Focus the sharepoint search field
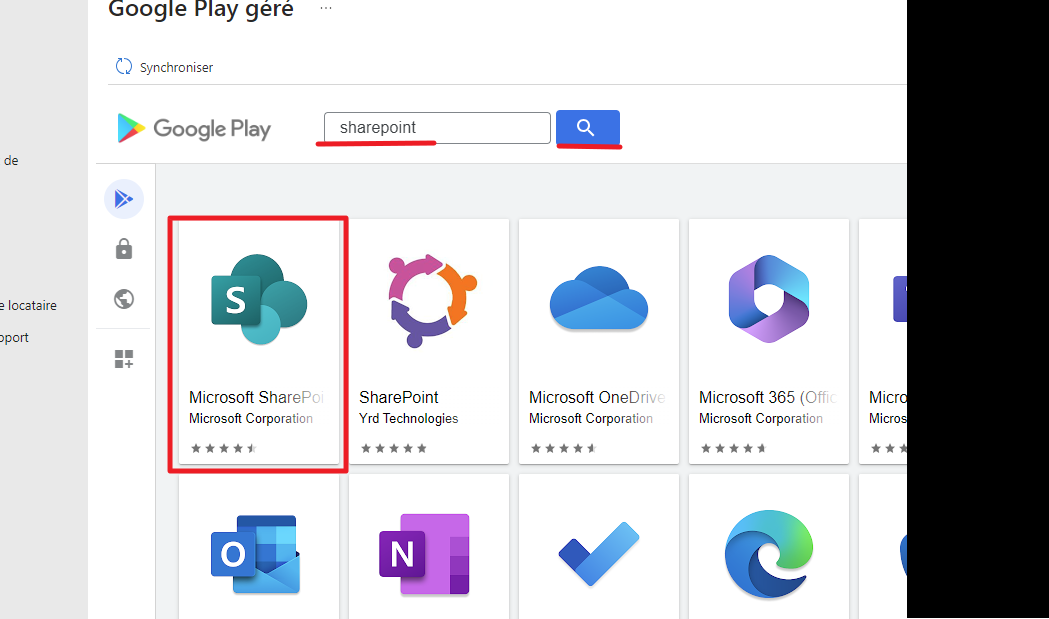Image resolution: width=1049 pixels, height=619 pixels. (x=437, y=128)
